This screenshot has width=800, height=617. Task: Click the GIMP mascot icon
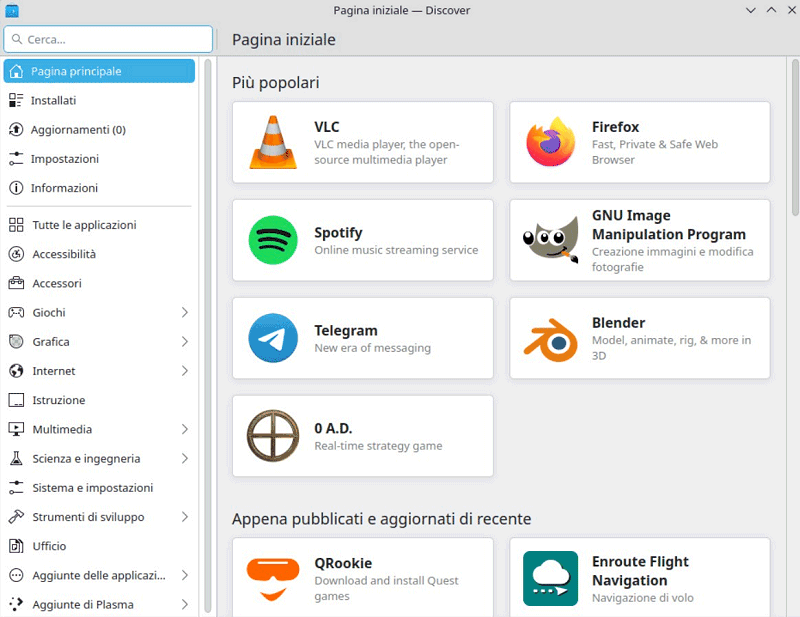pos(551,240)
